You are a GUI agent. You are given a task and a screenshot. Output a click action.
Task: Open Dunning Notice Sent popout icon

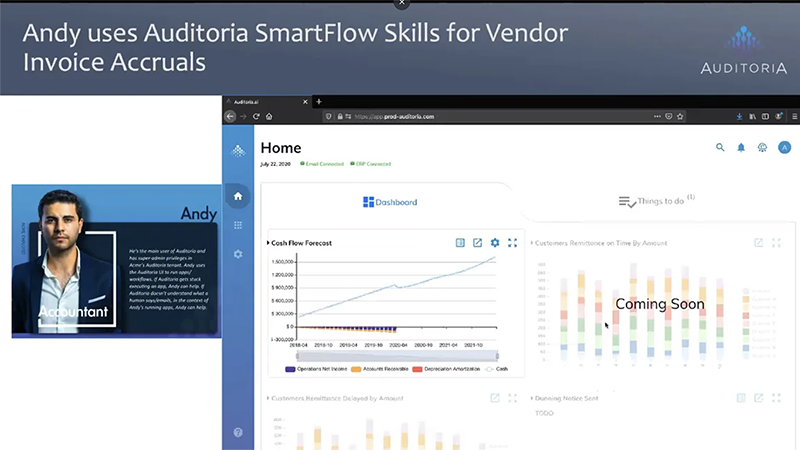[759, 398]
